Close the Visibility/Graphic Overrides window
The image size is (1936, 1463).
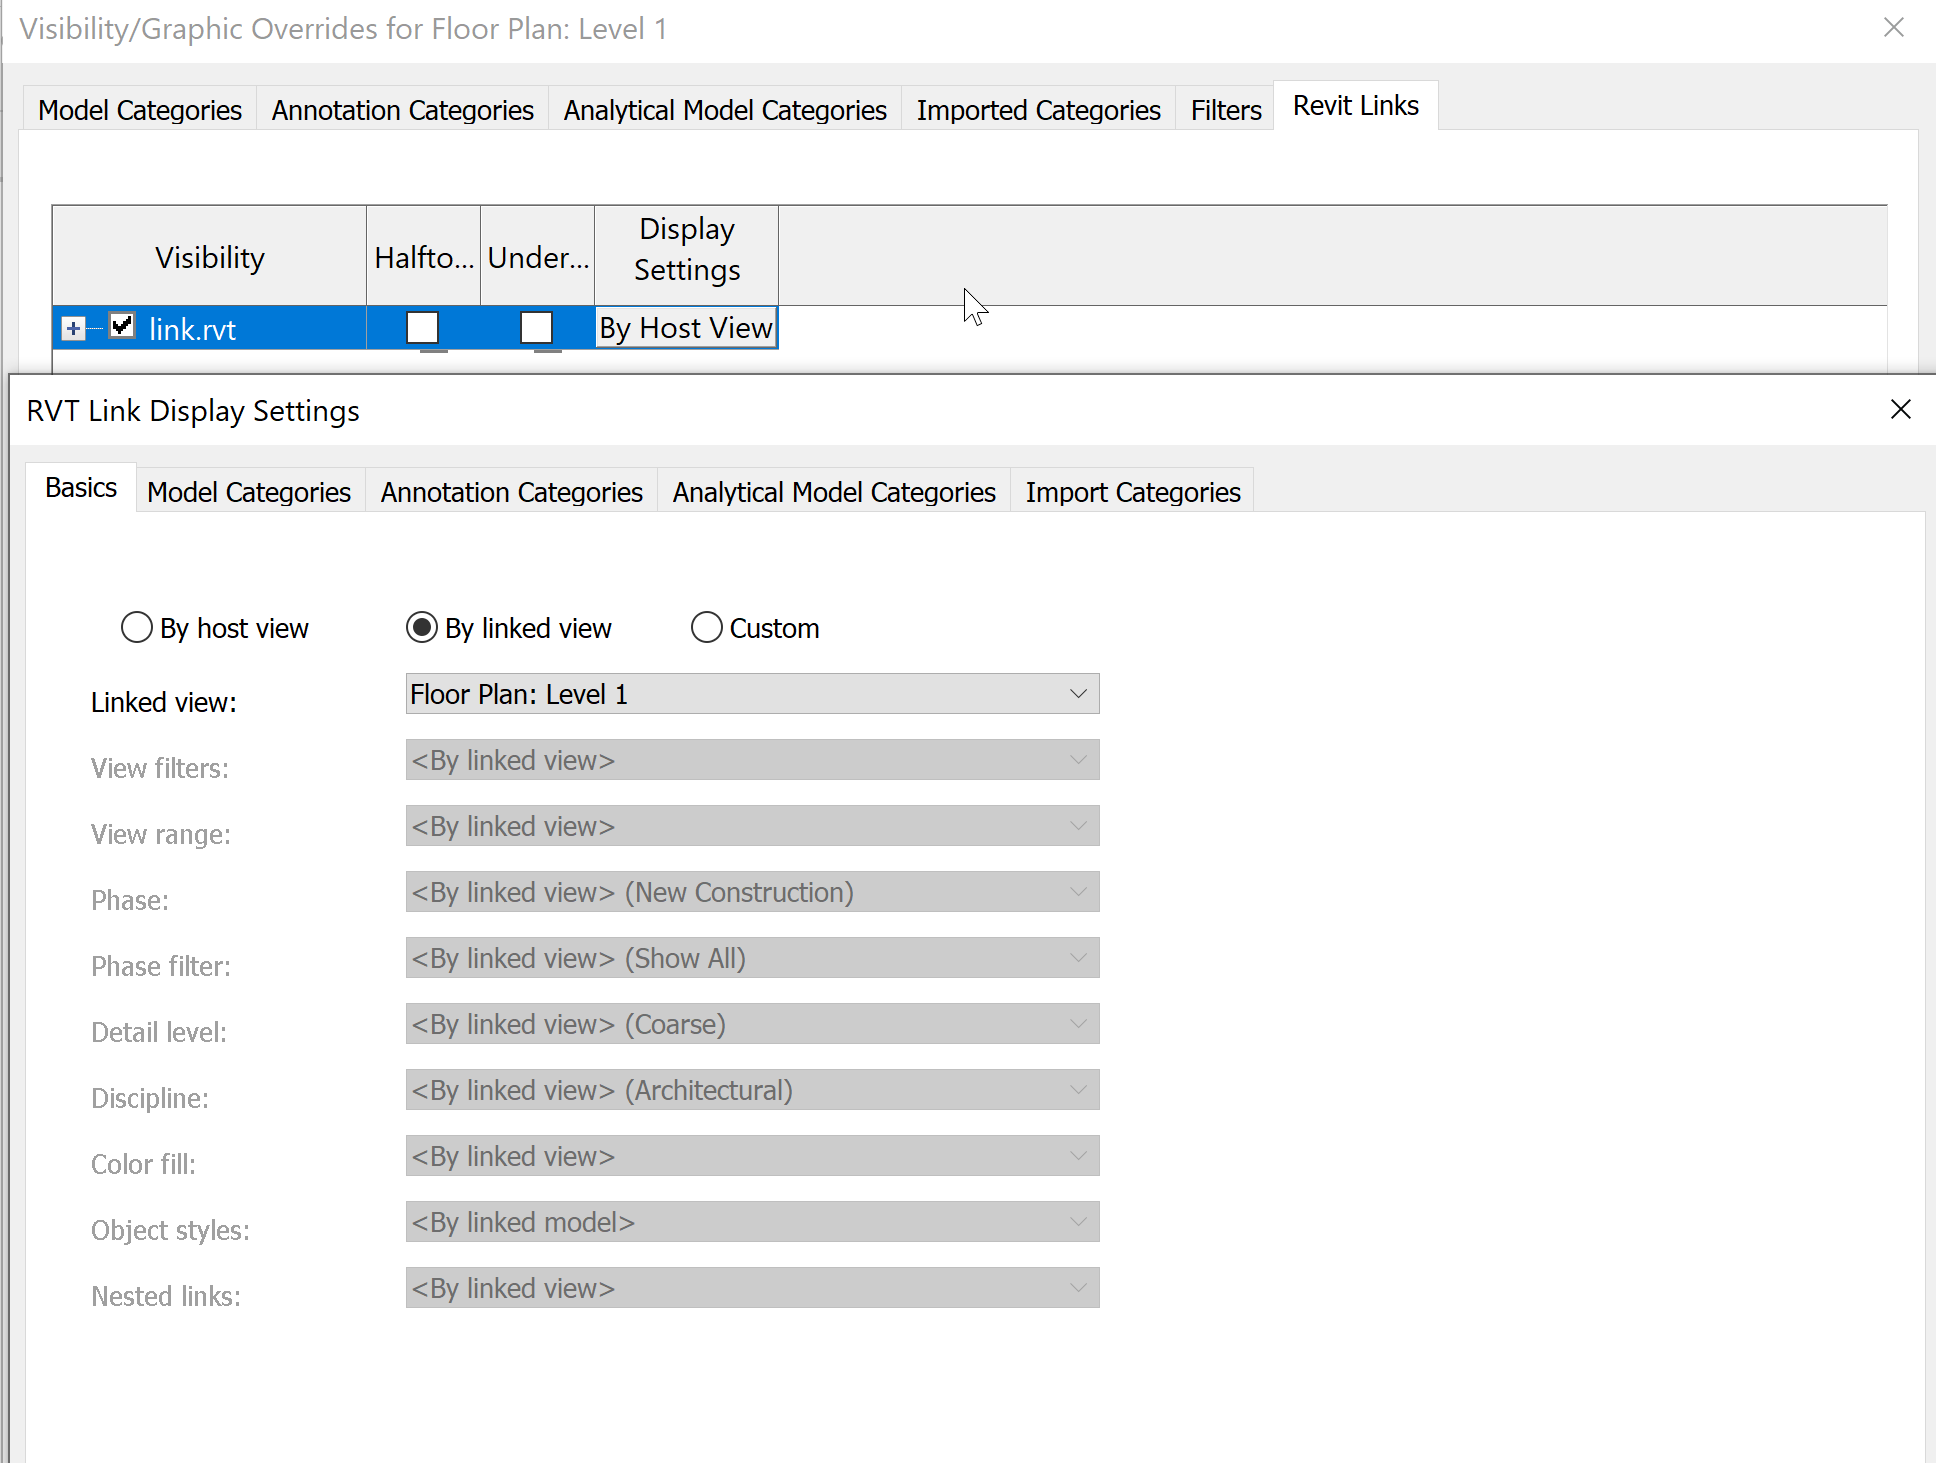[x=1893, y=28]
